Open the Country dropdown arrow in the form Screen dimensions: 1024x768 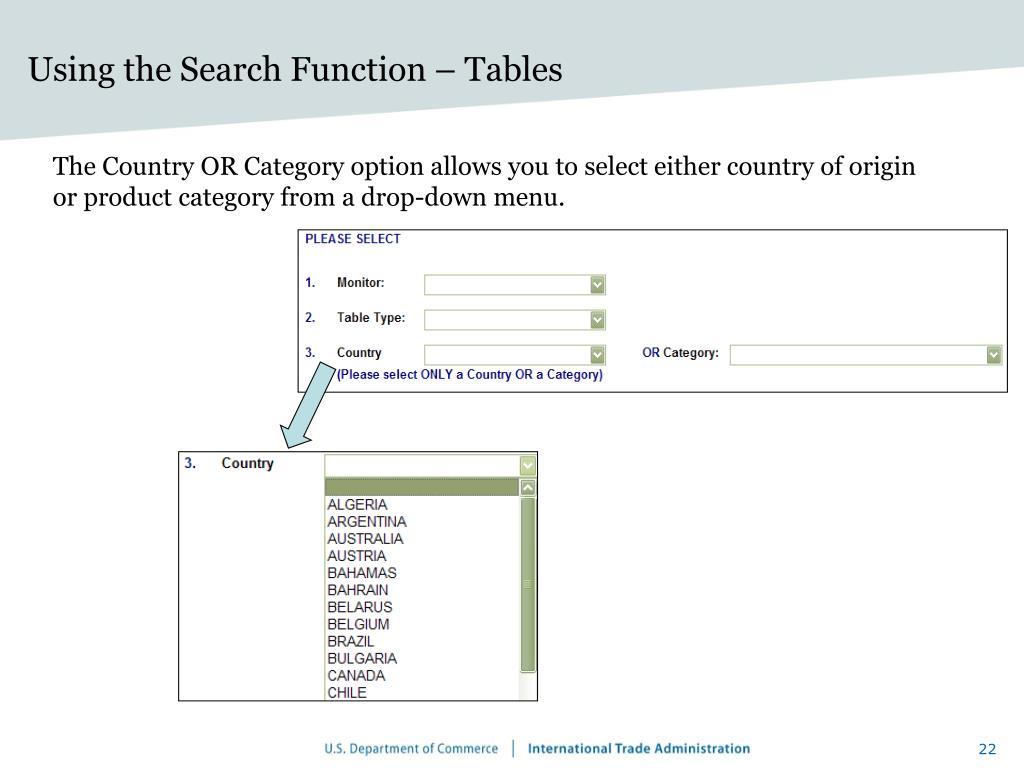pos(597,355)
